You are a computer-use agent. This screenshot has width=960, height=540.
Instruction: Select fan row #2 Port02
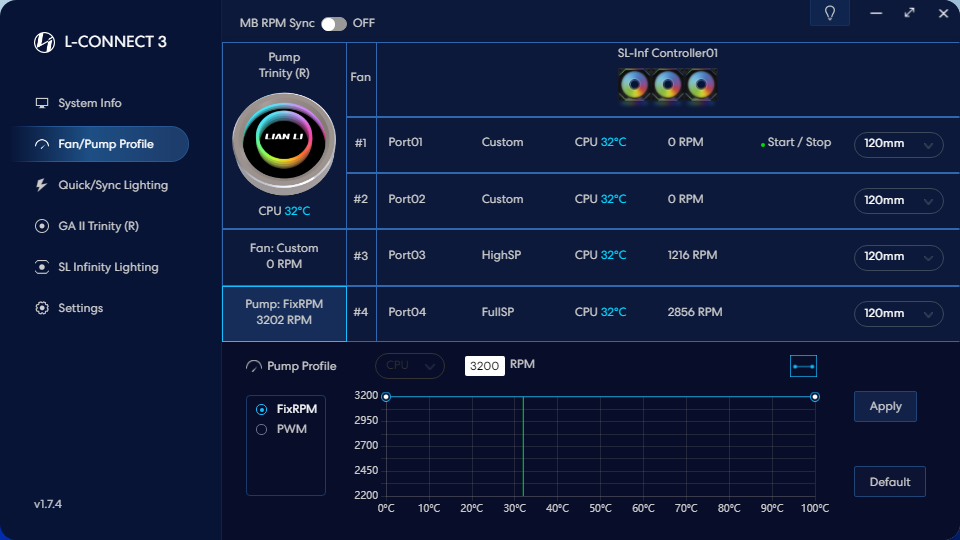click(653, 200)
